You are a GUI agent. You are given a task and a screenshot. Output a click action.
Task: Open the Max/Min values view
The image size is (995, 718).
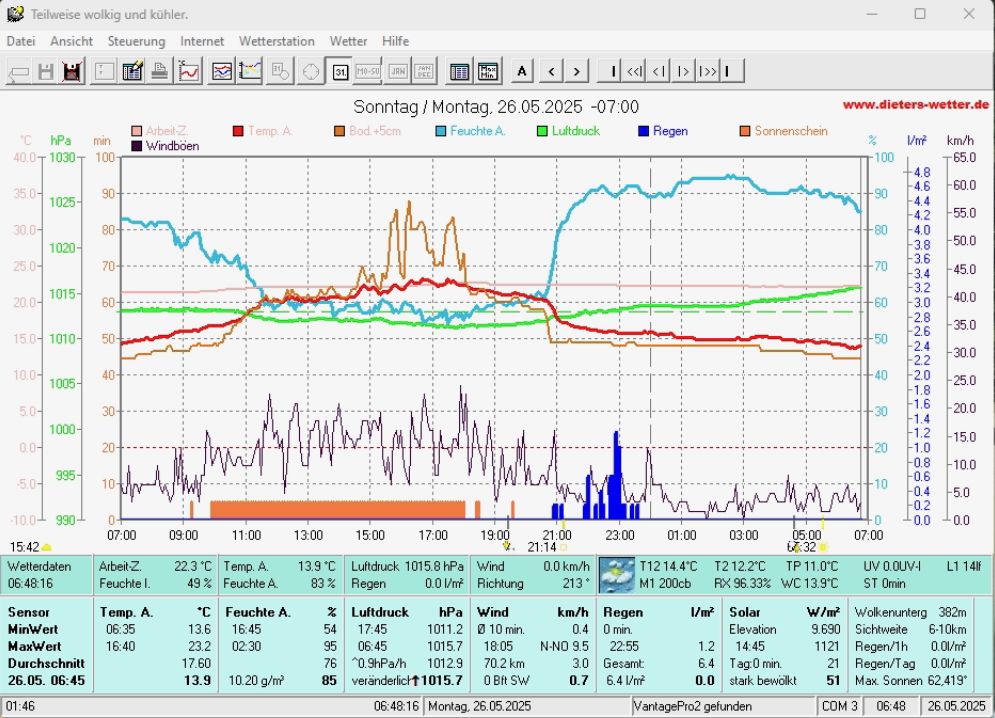(x=487, y=71)
